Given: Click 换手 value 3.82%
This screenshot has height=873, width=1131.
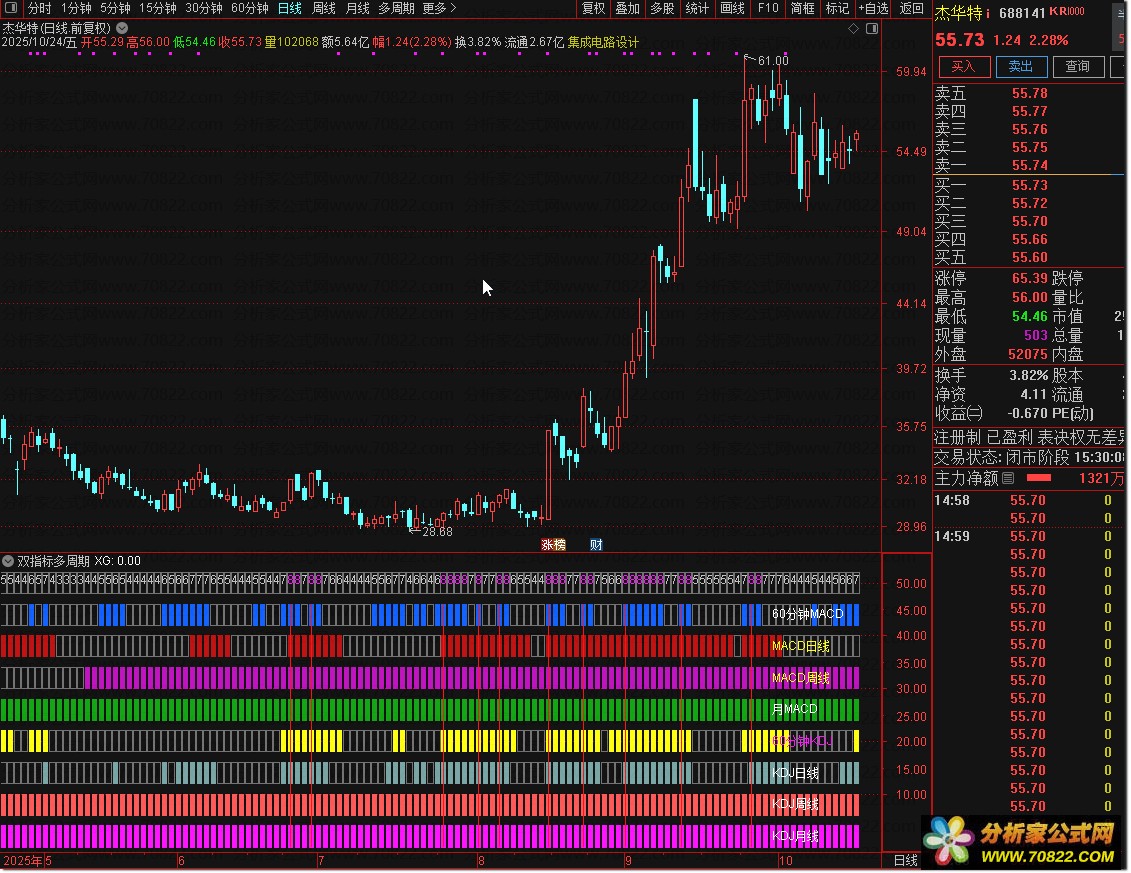Looking at the screenshot, I should point(1029,375).
